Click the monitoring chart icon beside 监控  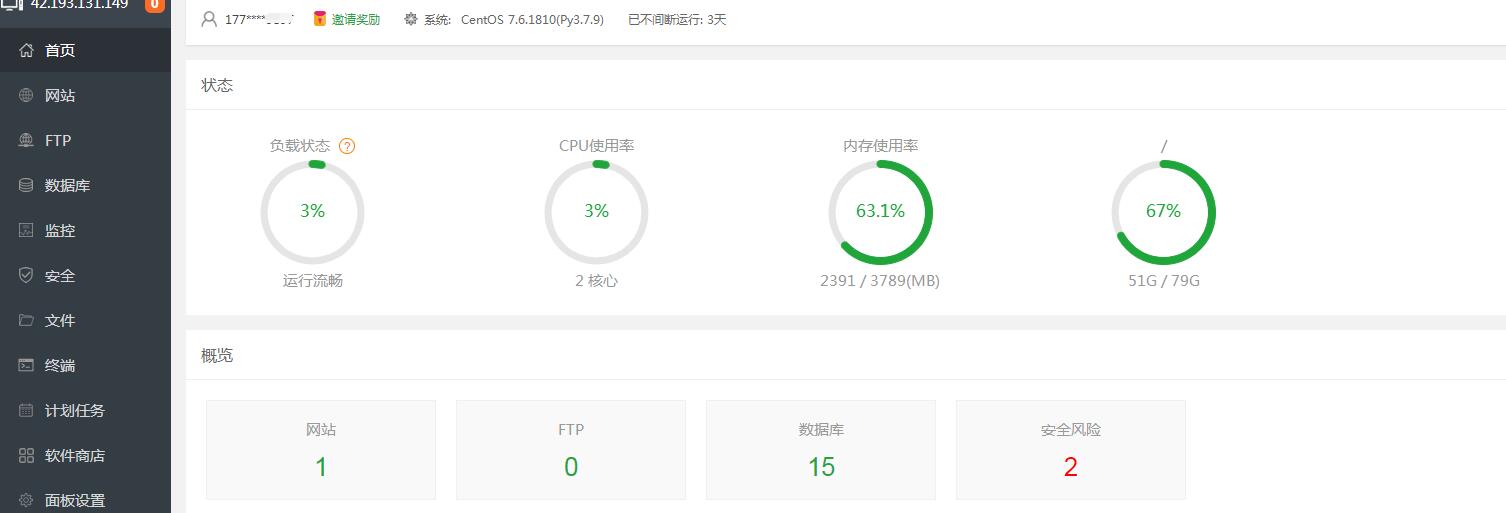[26, 230]
